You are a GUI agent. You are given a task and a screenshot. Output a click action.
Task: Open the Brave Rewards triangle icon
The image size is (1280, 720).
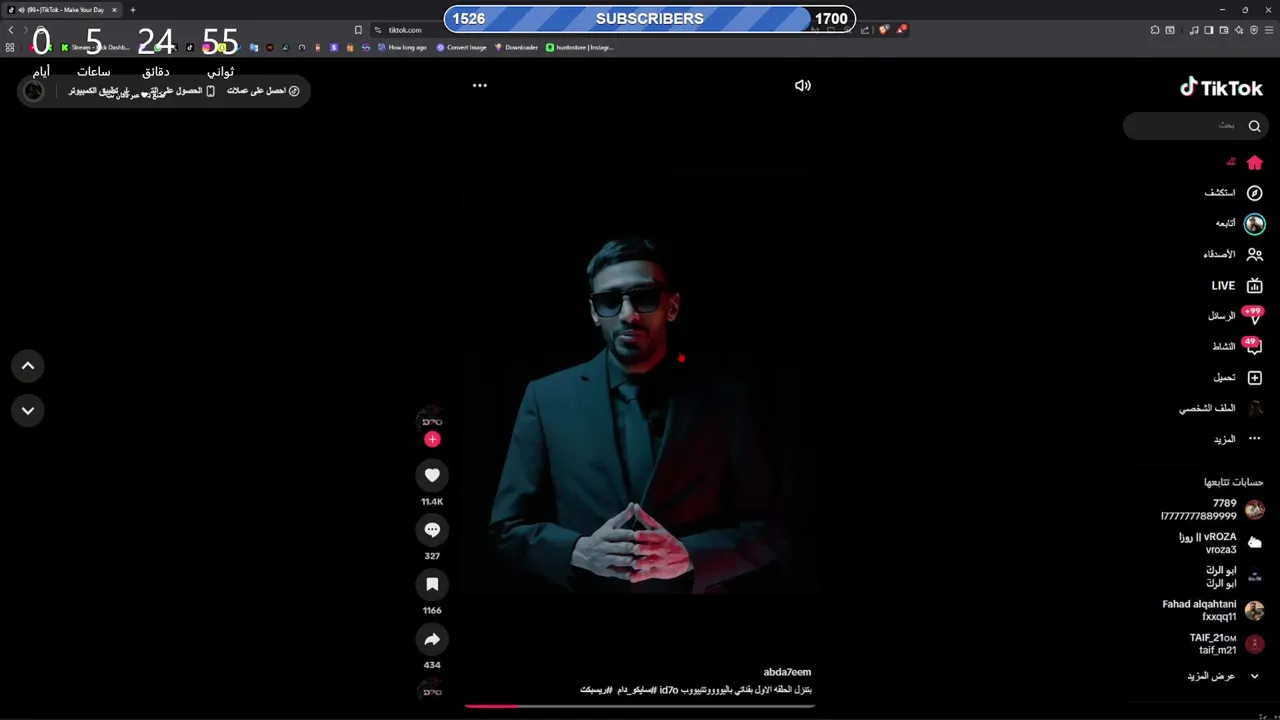point(900,30)
